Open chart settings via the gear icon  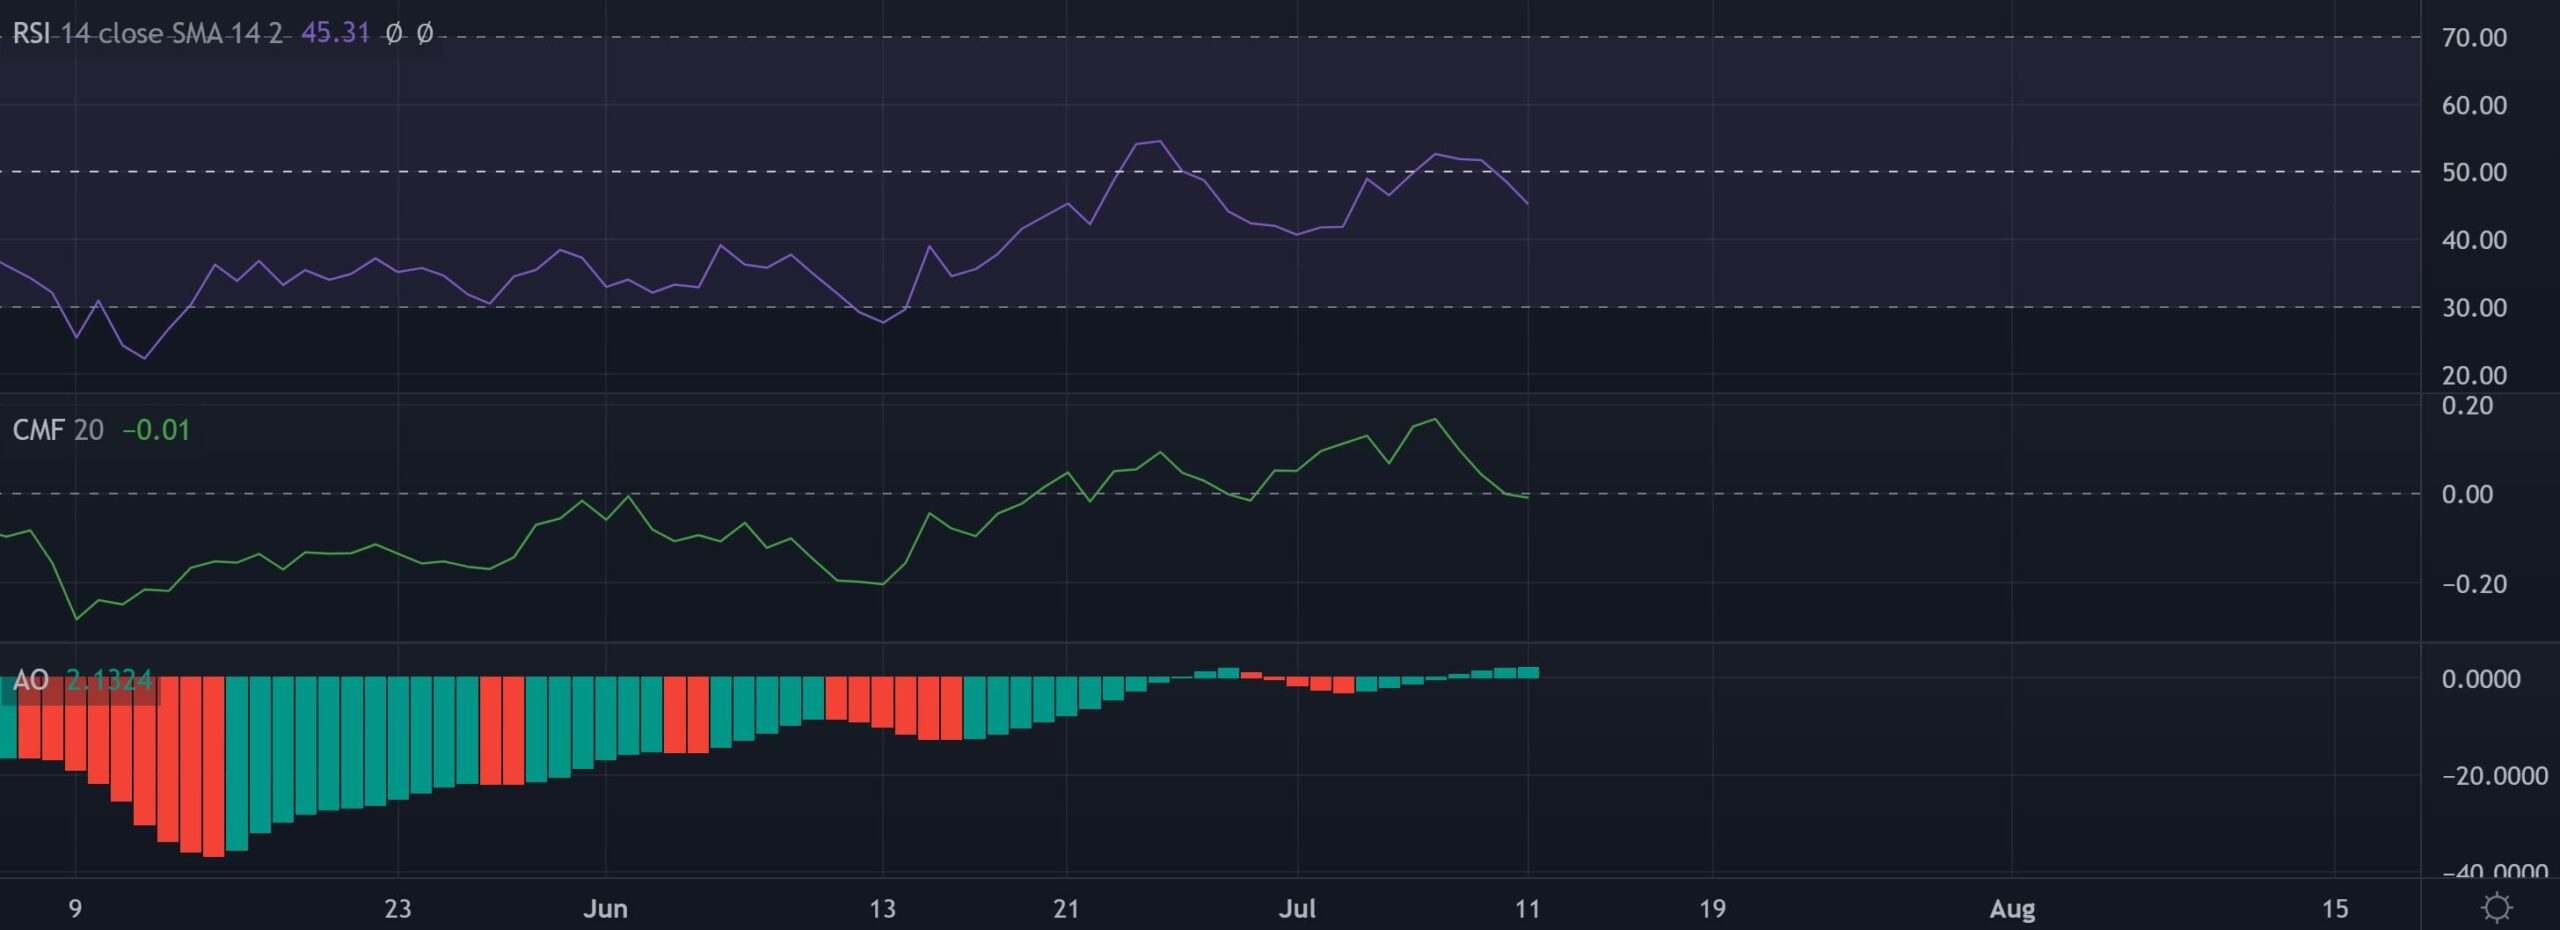[2497, 908]
